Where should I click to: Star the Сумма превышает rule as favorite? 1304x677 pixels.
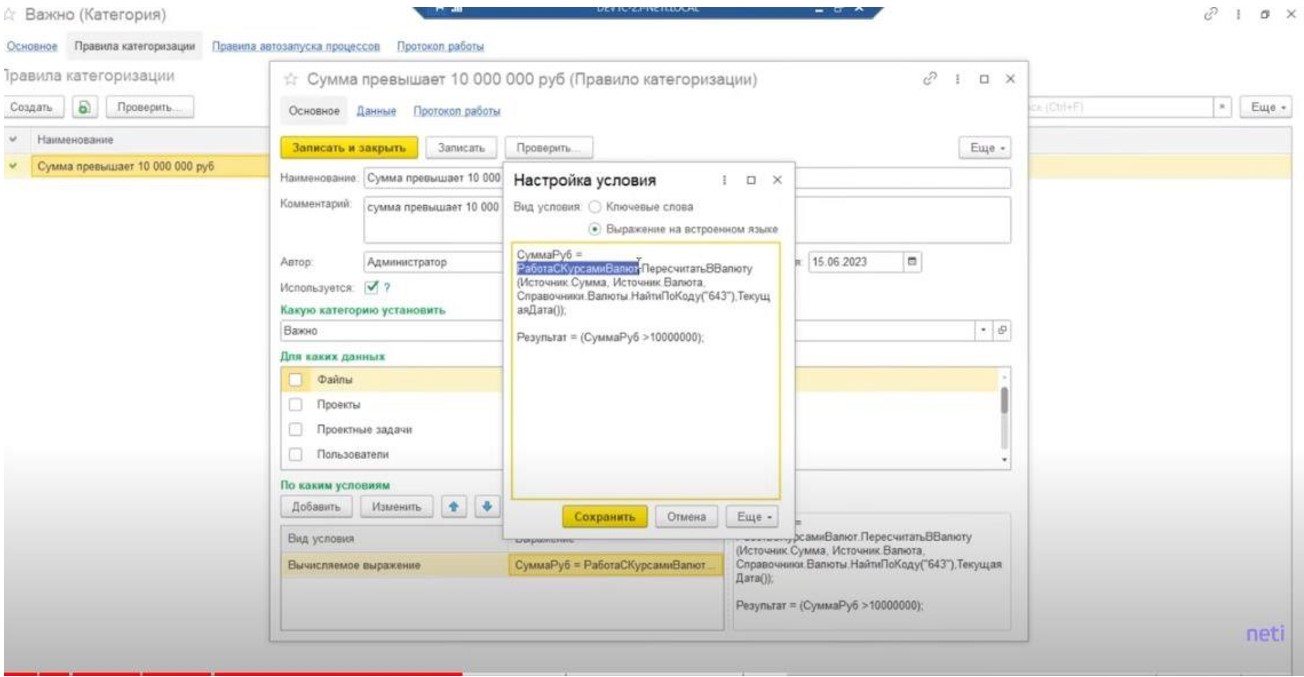tap(291, 80)
